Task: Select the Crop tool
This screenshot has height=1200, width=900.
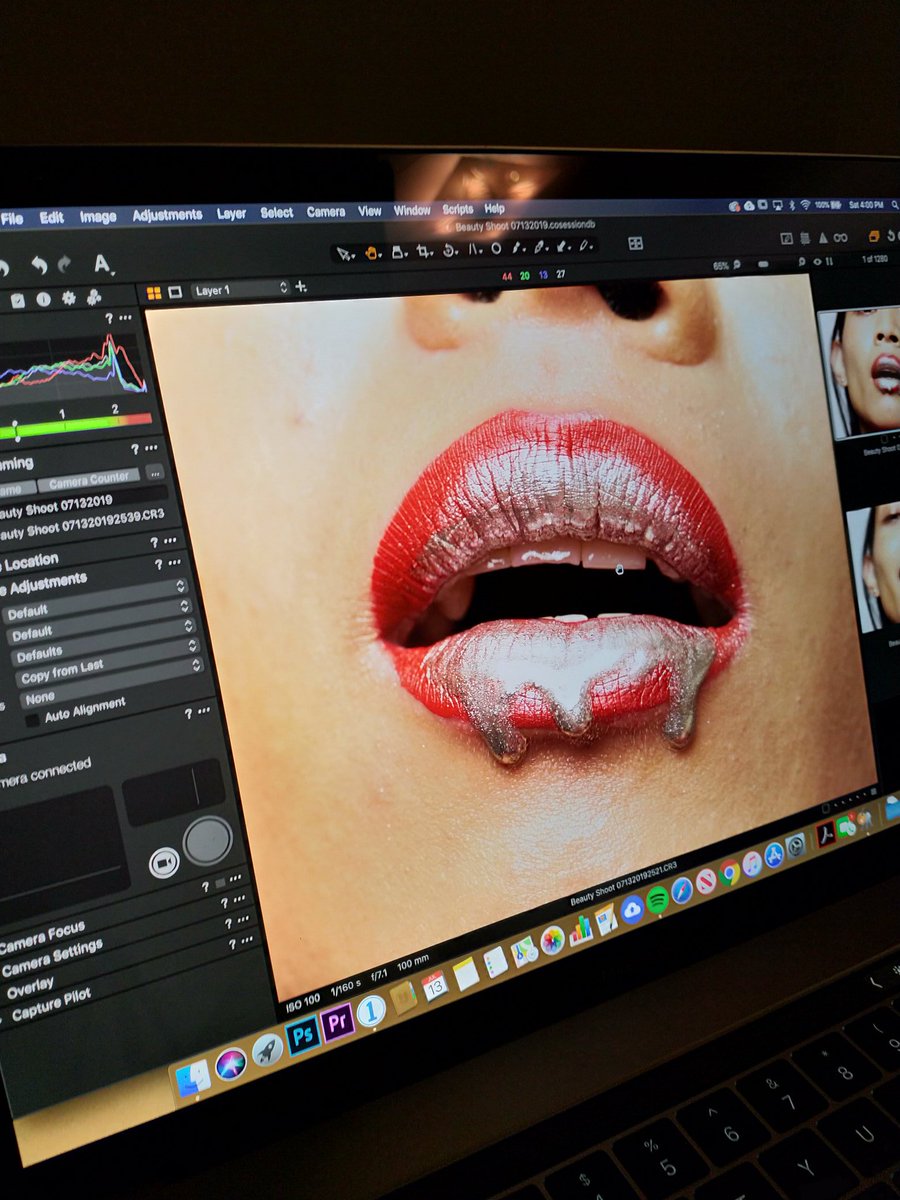Action: (425, 251)
